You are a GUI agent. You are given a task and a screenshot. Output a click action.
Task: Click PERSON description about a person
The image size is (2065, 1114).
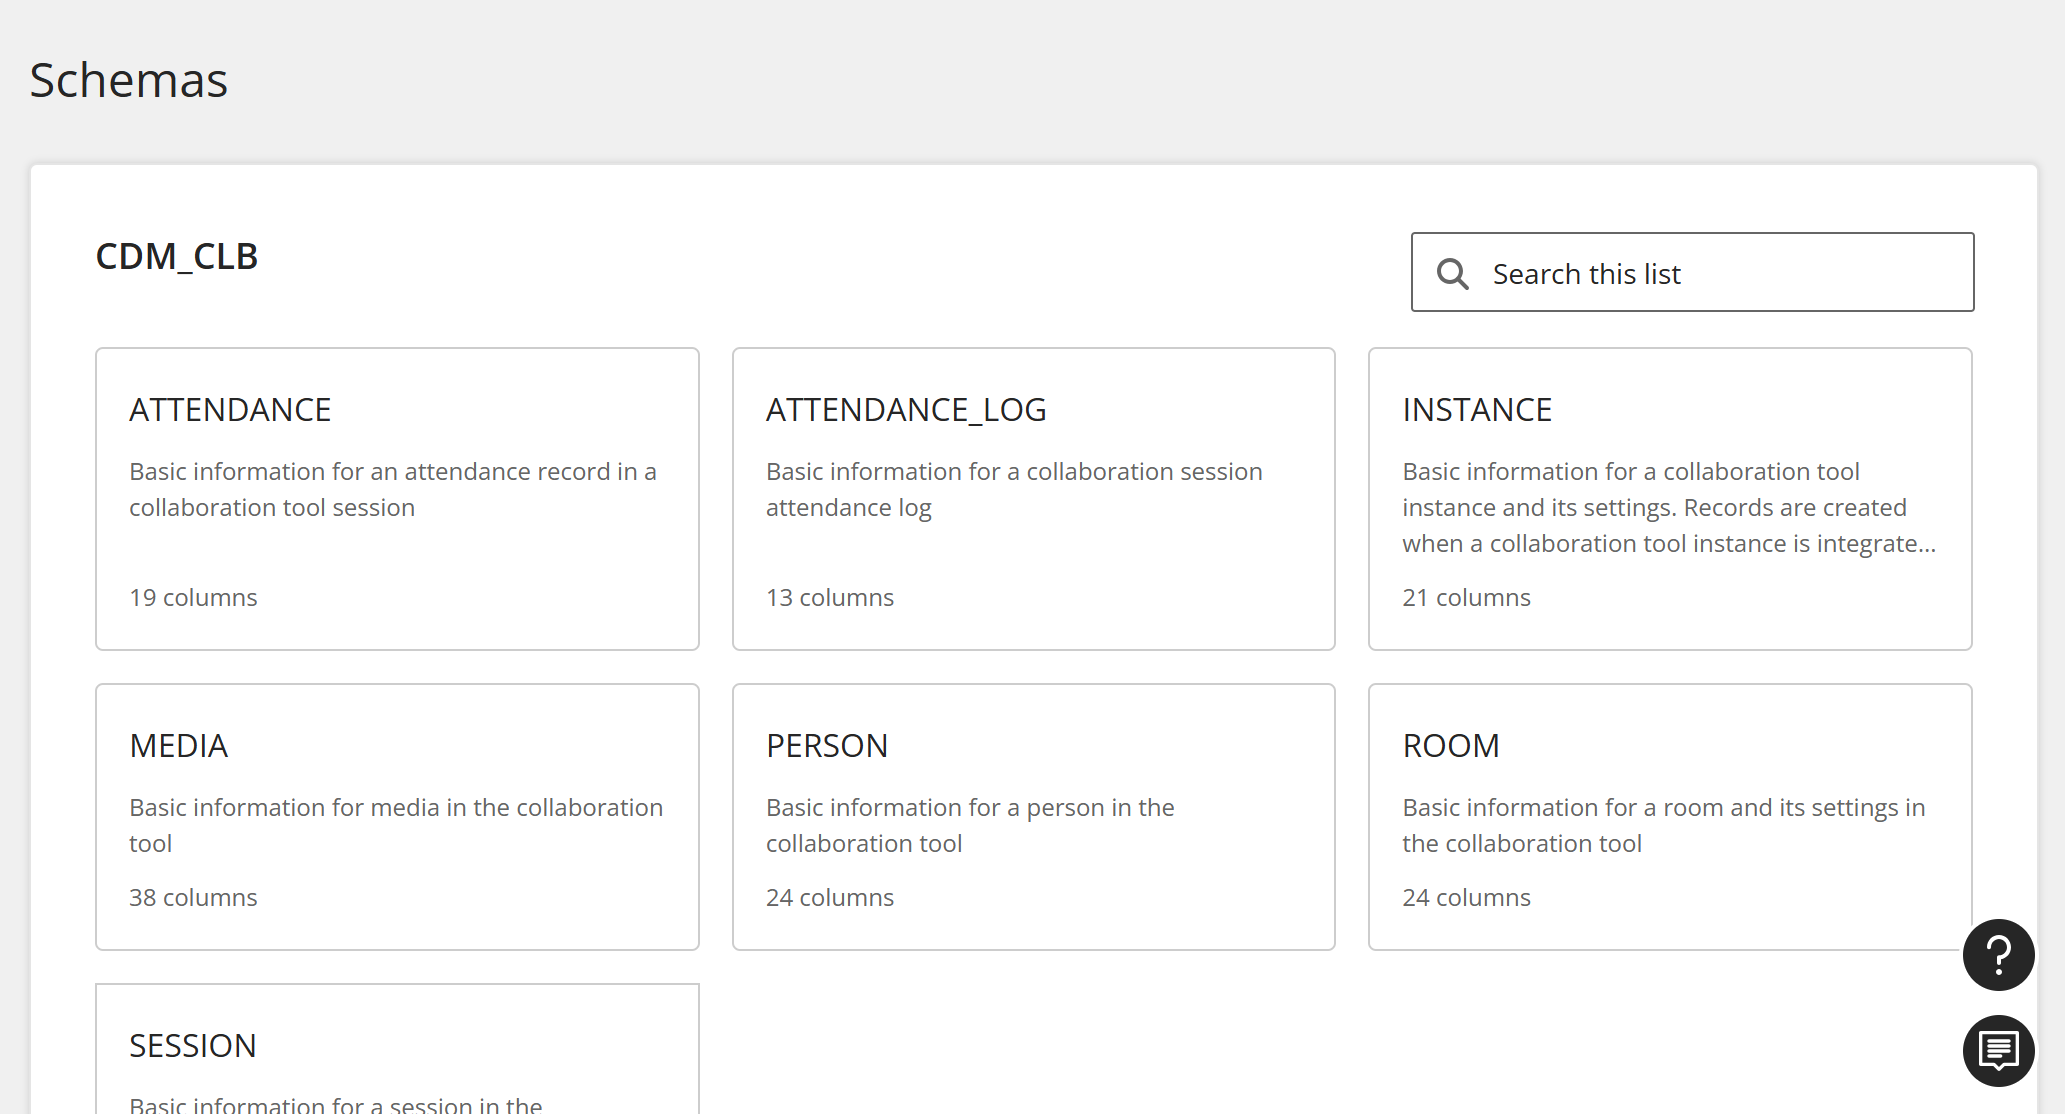coord(970,825)
